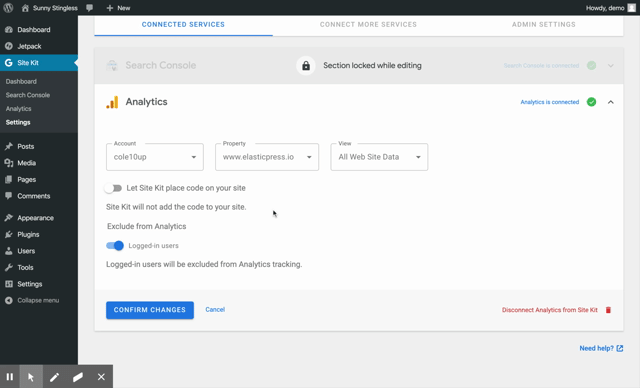The height and width of the screenshot is (388, 640).
Task: Click the Pages icon in the sidebar
Action: (x=9, y=180)
